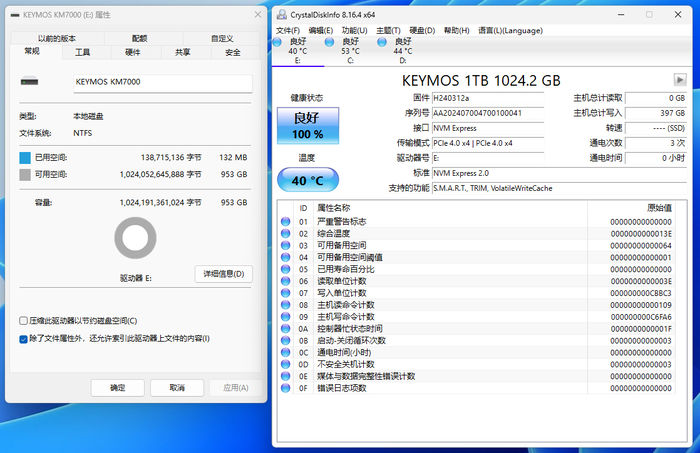Image resolution: width=700 pixels, height=453 pixels.
Task: Select drive D: status orb at 44 °C
Action: coord(382,42)
